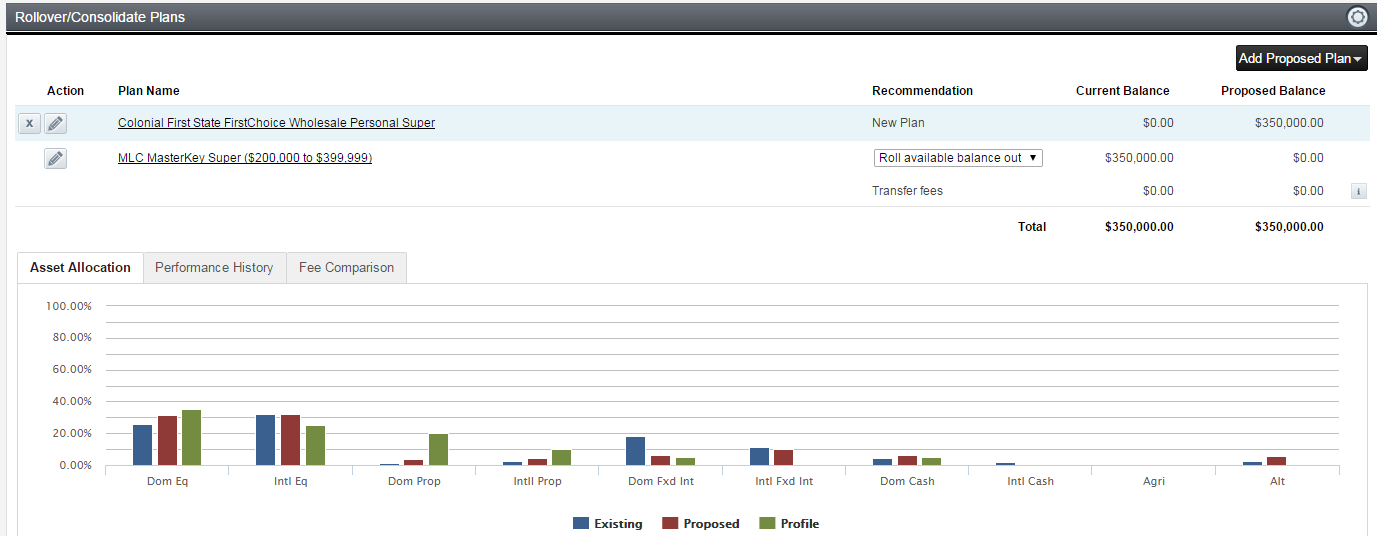Toggle the Proposed legend swatch

(671, 523)
